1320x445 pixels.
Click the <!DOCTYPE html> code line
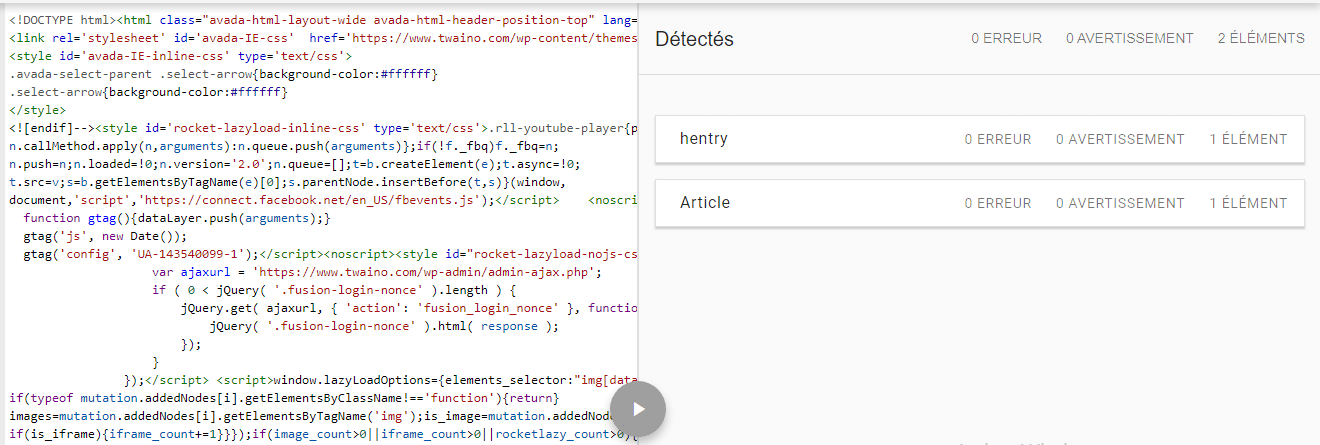[322, 20]
